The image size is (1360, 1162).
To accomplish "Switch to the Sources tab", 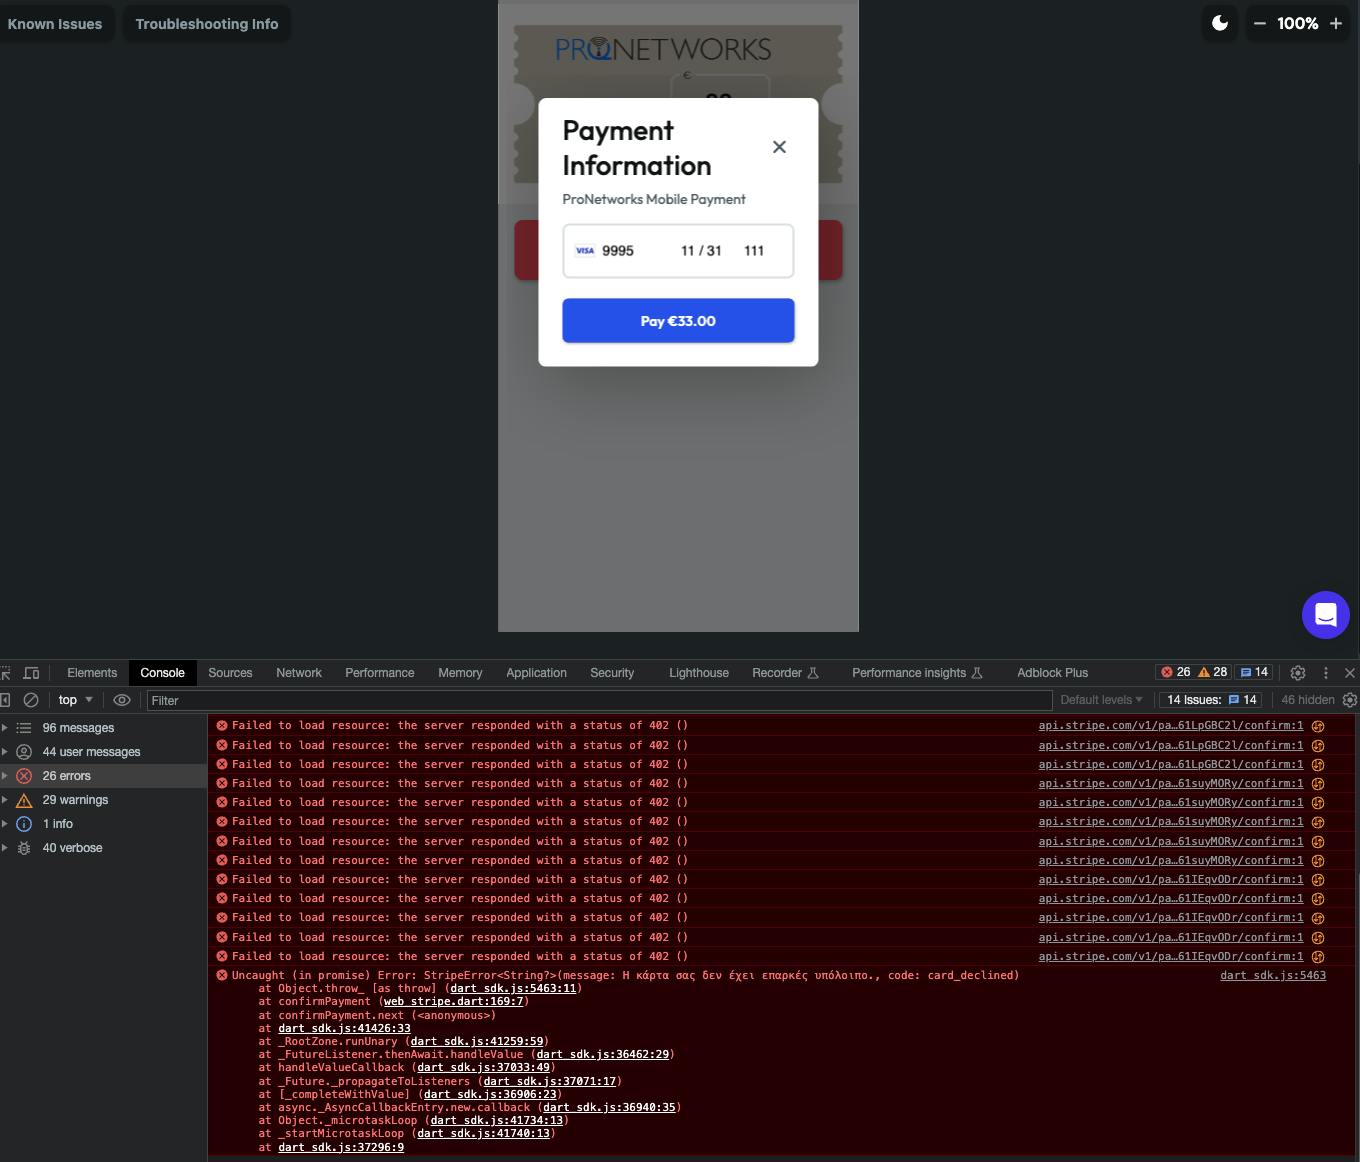I will tap(230, 673).
